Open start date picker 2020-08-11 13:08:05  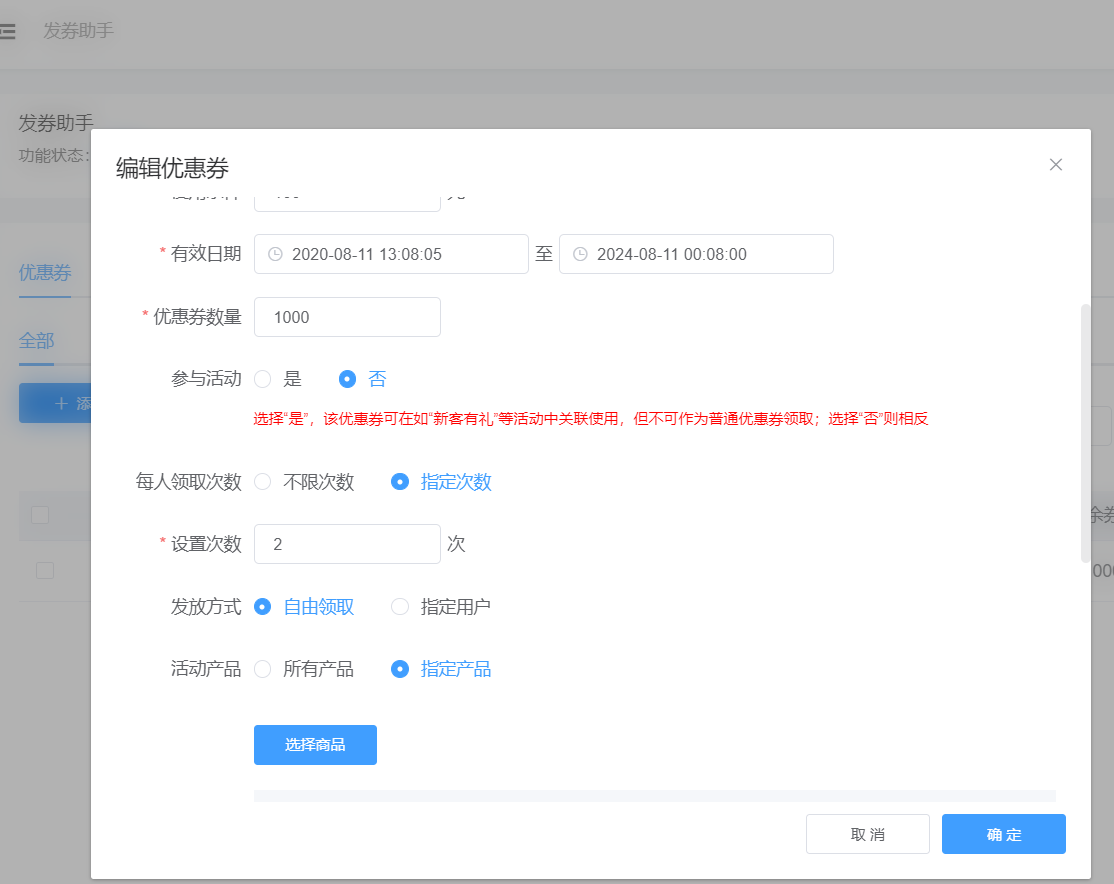point(390,254)
